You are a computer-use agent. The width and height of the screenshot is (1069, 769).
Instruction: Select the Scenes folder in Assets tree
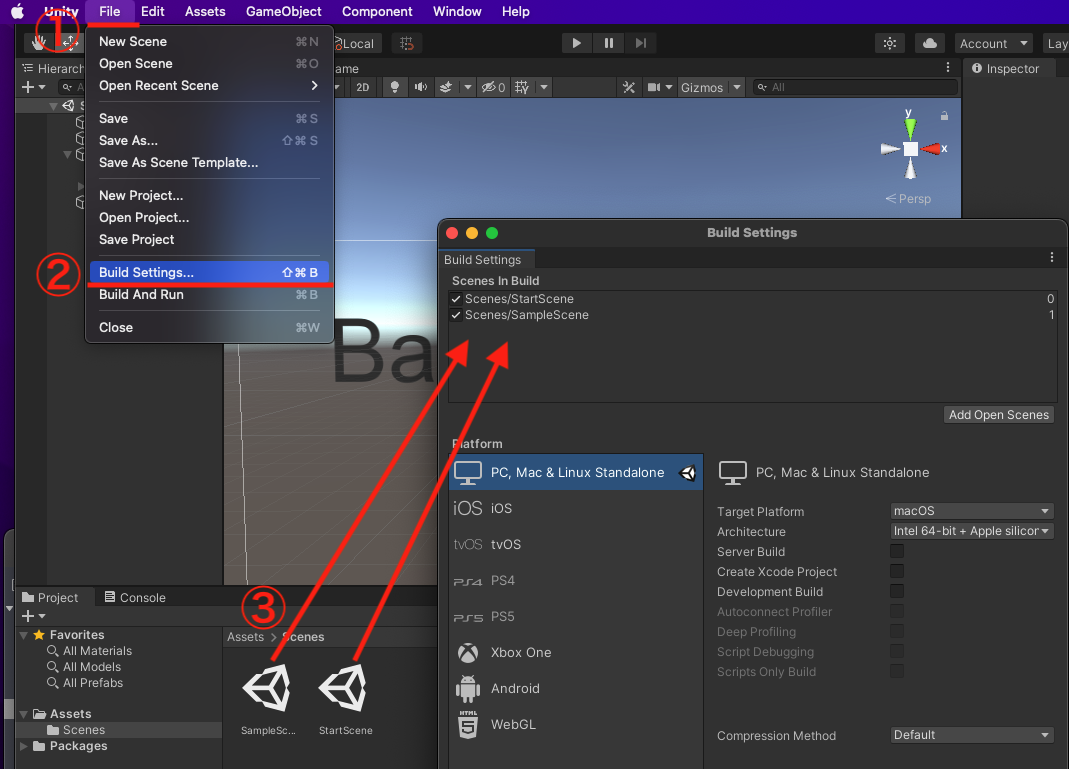click(x=84, y=729)
